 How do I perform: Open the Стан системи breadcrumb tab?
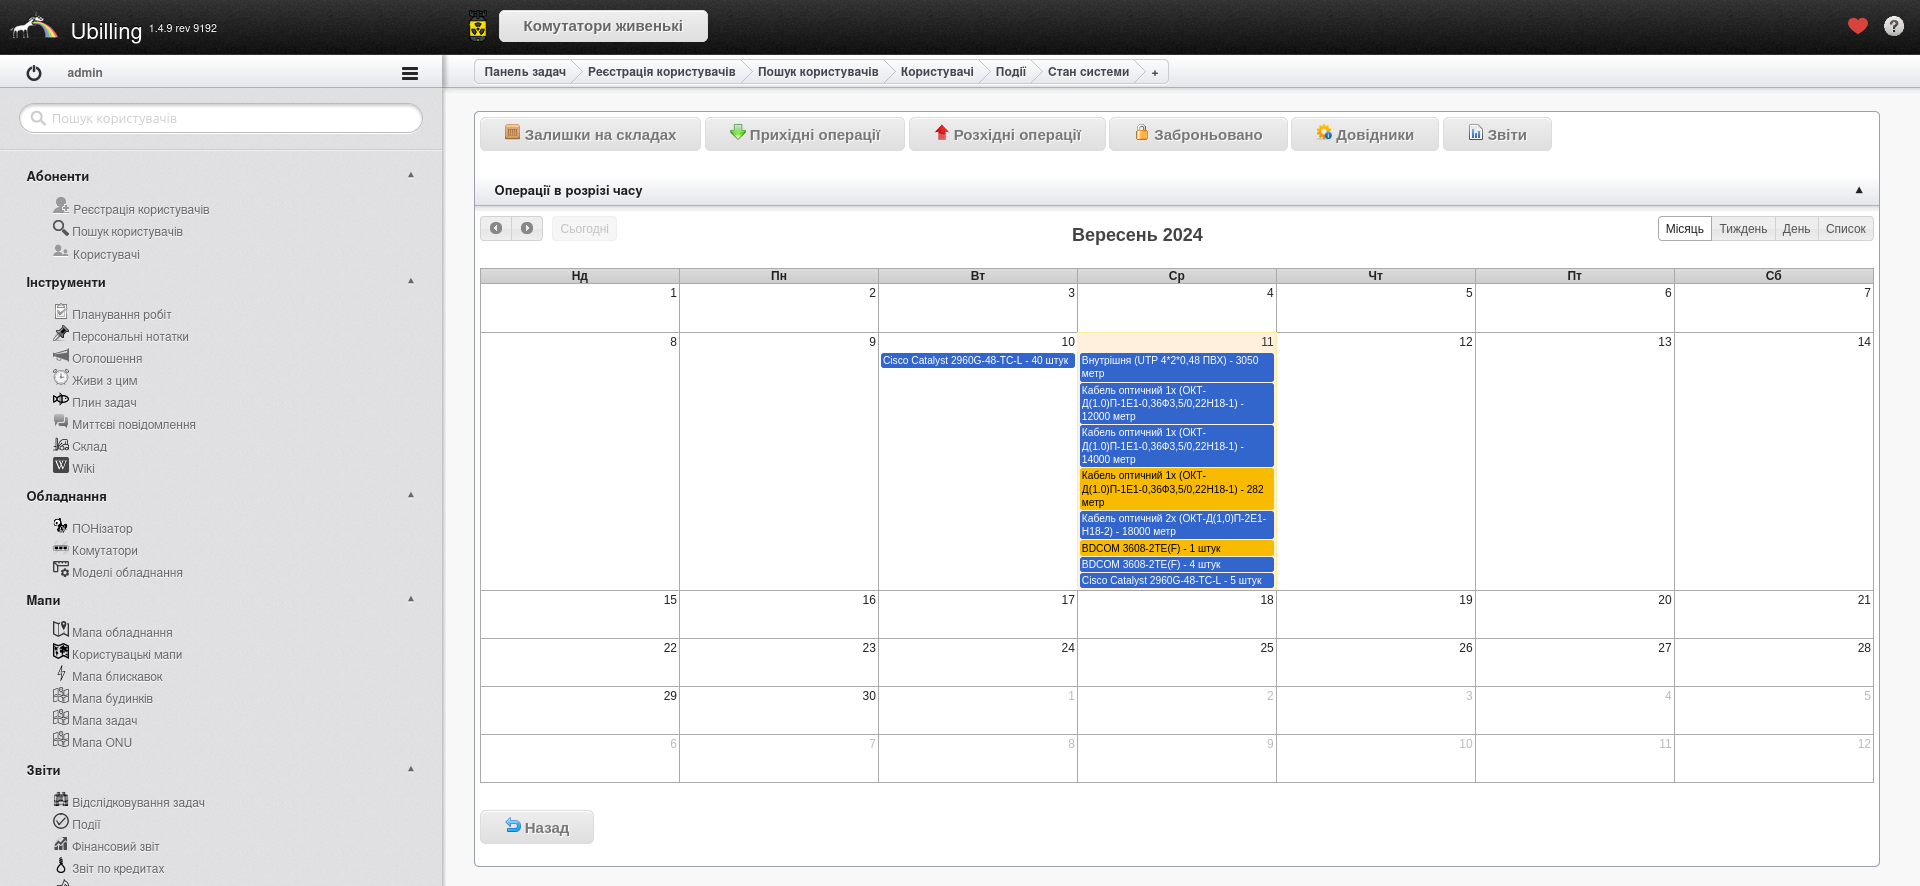tap(1087, 72)
